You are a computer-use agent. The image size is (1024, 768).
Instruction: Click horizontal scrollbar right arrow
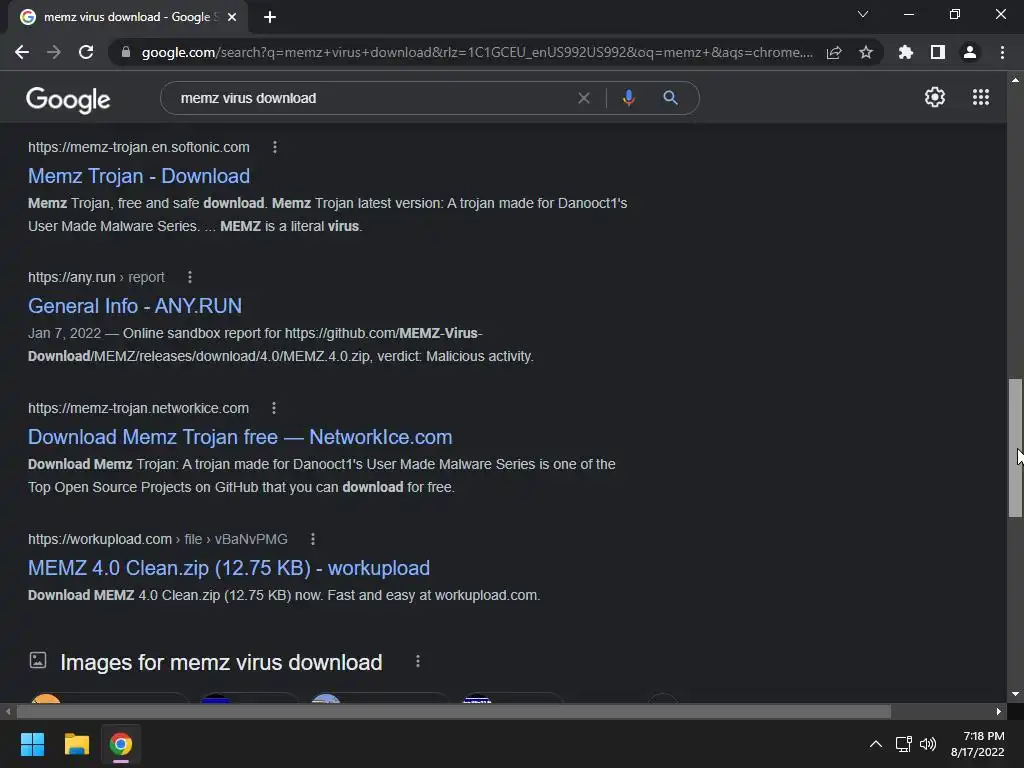tap(999, 711)
